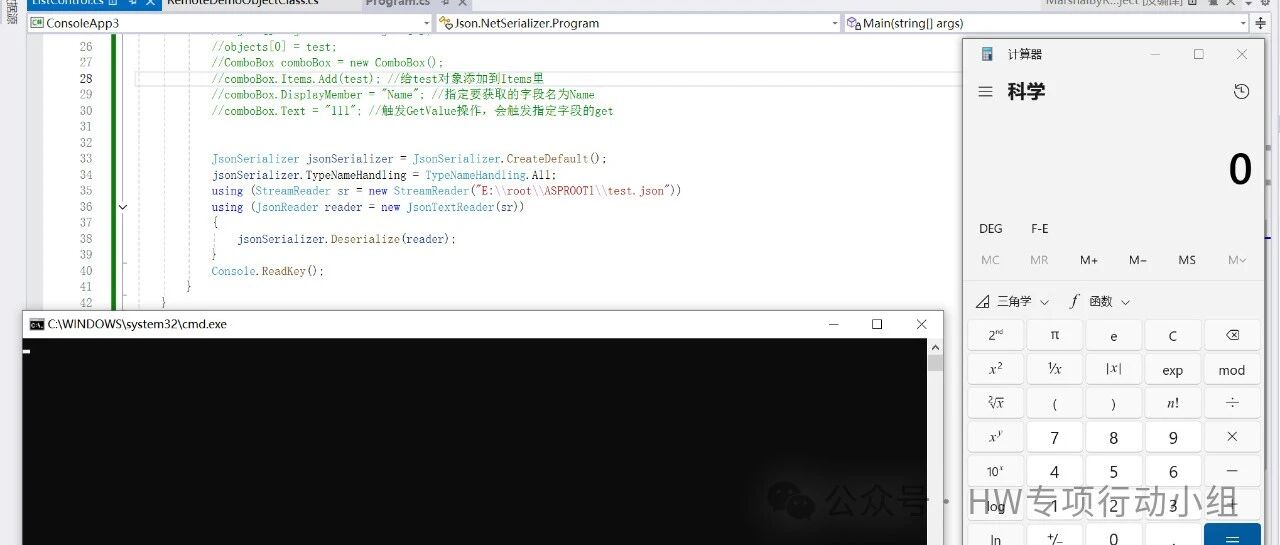Viewport: 1280px width, 545px height.
Task: Click the divide operator key
Action: (1232, 403)
